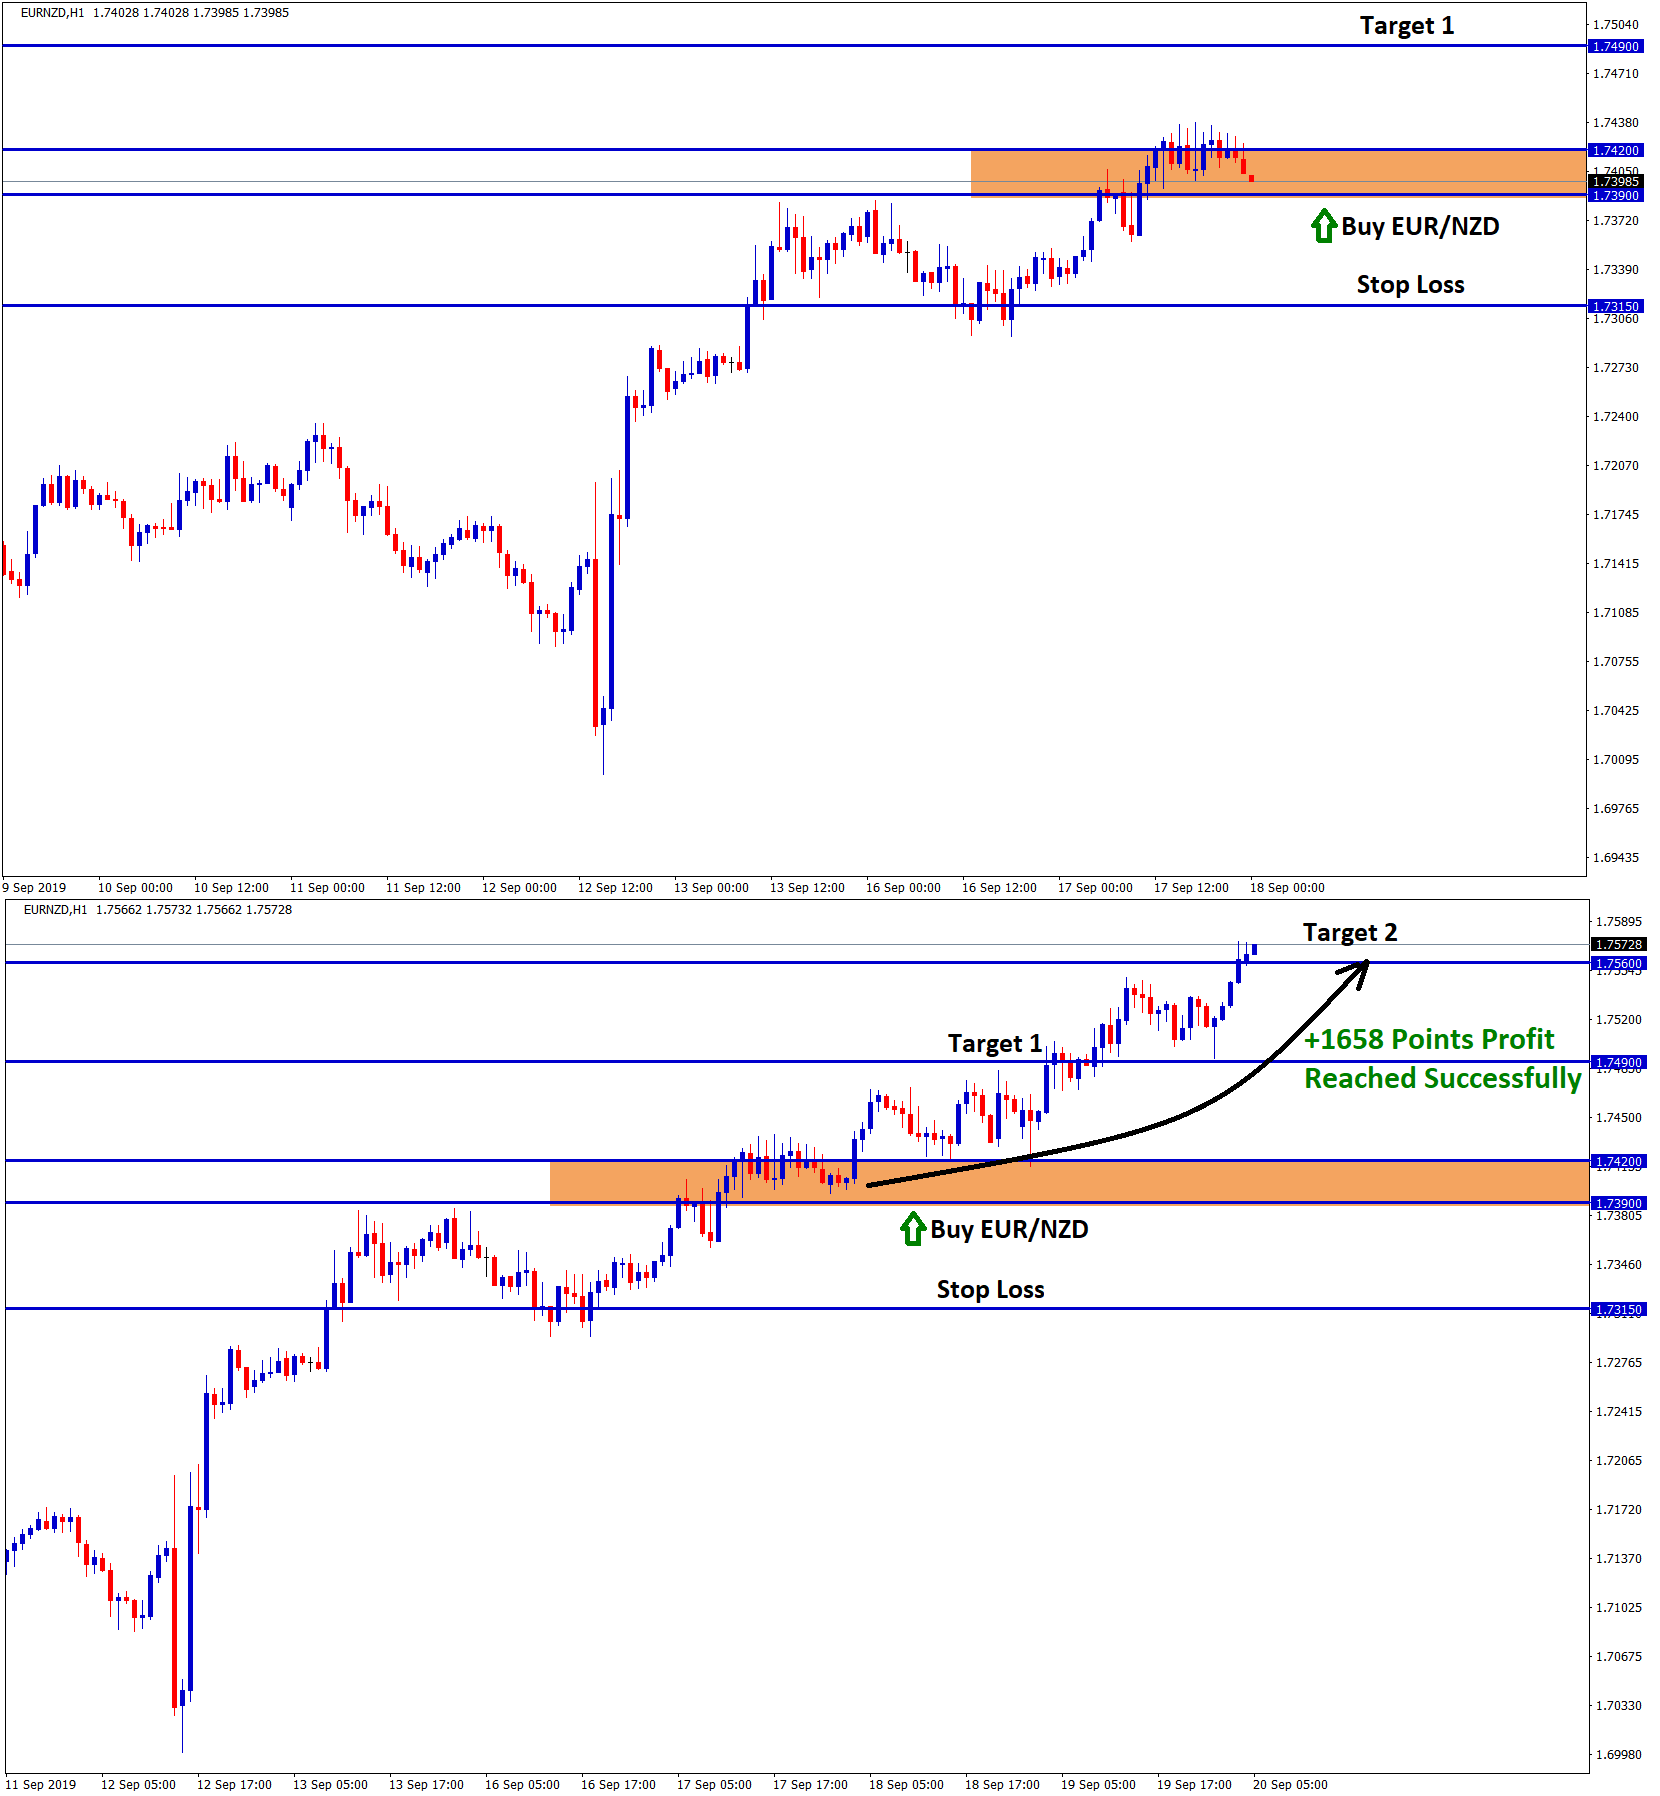Select 'Stop Loss' label in lower chart
The height and width of the screenshot is (1796, 1660).
click(990, 1289)
